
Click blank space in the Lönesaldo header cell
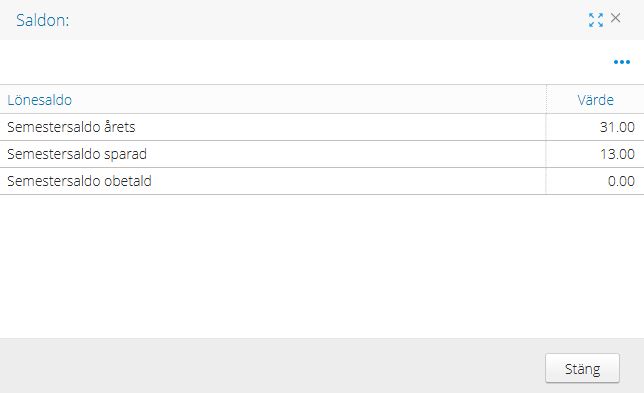point(308,99)
